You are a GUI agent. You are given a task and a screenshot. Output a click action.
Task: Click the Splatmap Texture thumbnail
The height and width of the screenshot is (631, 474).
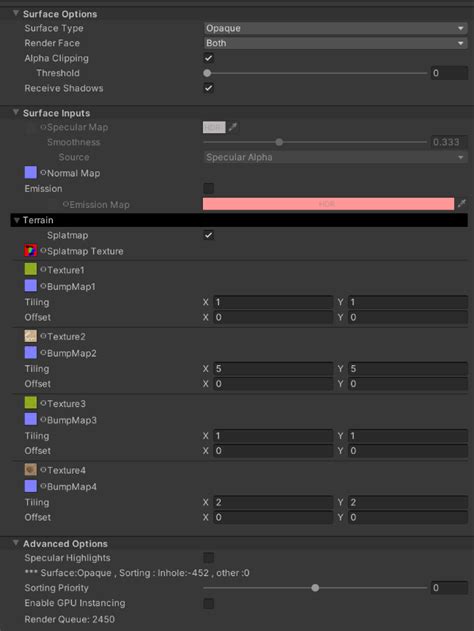[x=31, y=251]
